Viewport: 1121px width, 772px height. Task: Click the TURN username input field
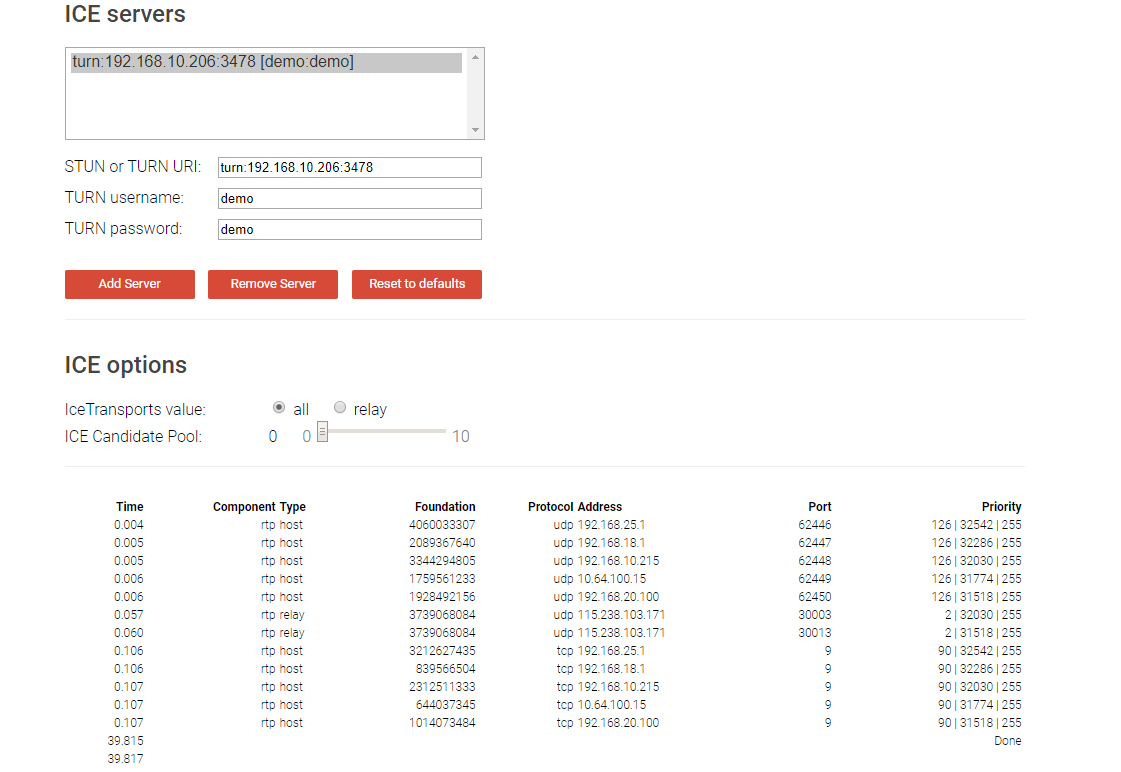coord(349,198)
